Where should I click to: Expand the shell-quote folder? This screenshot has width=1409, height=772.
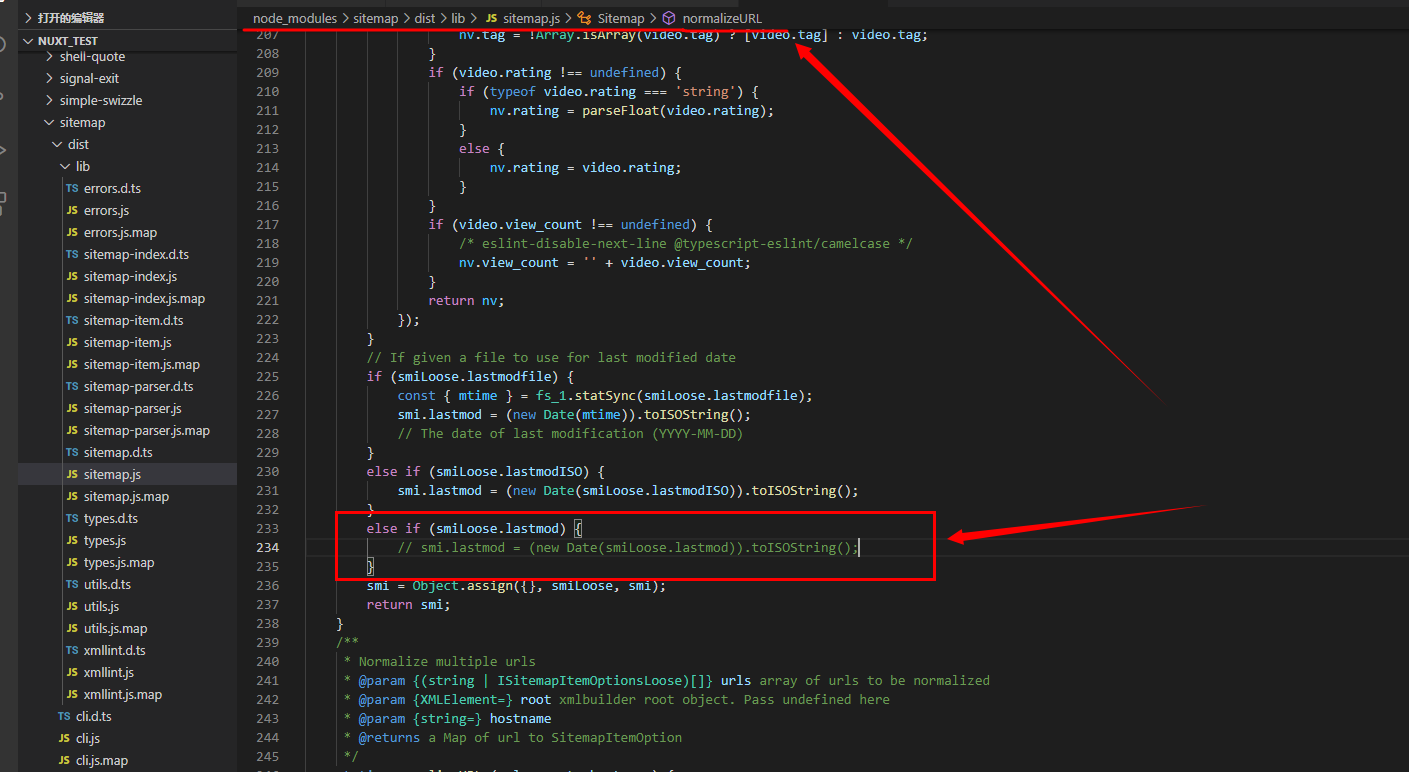tap(50, 57)
